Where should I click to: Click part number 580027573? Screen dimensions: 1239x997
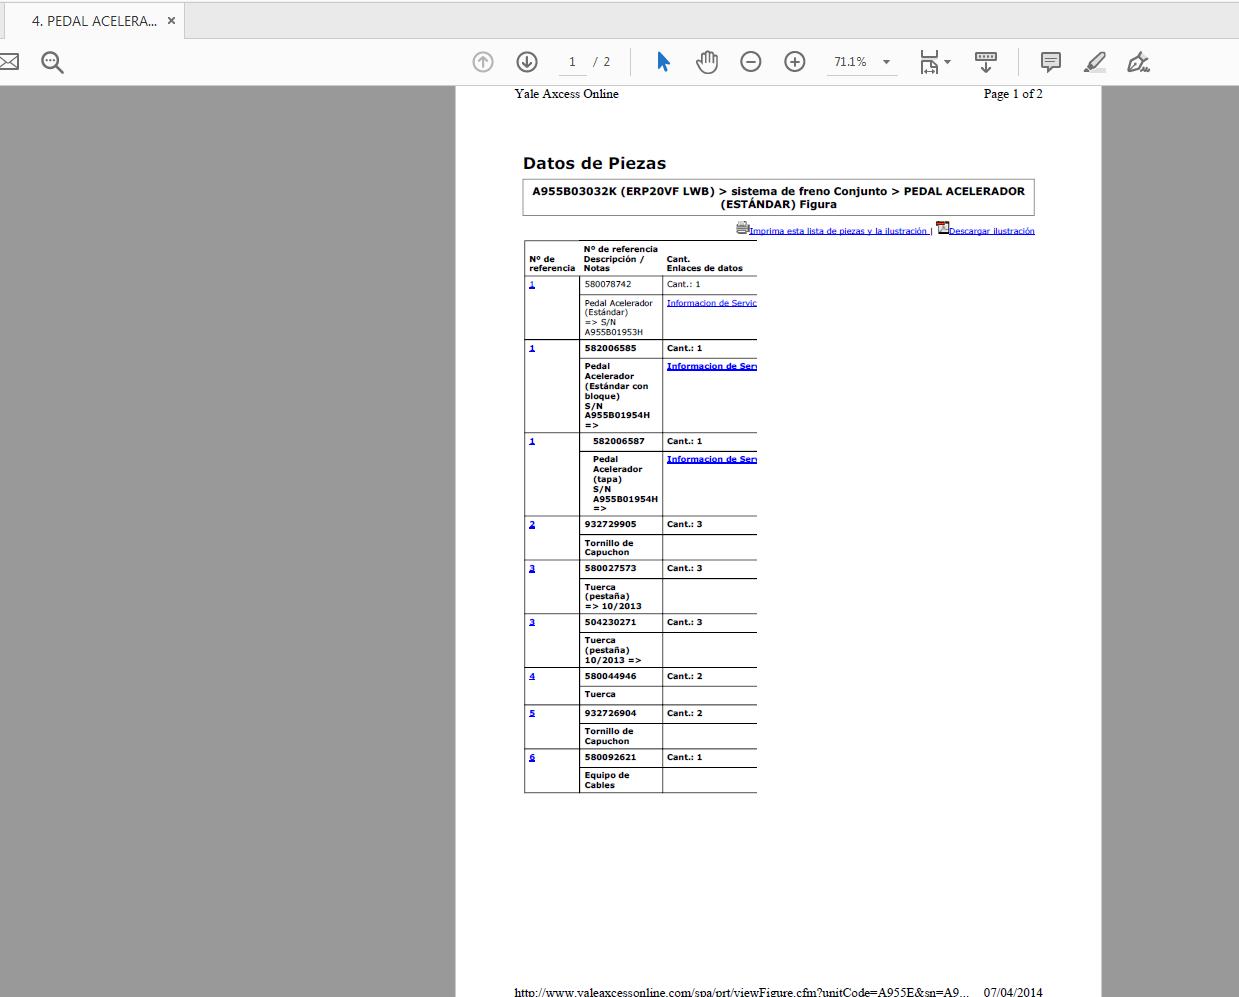[x=610, y=568]
